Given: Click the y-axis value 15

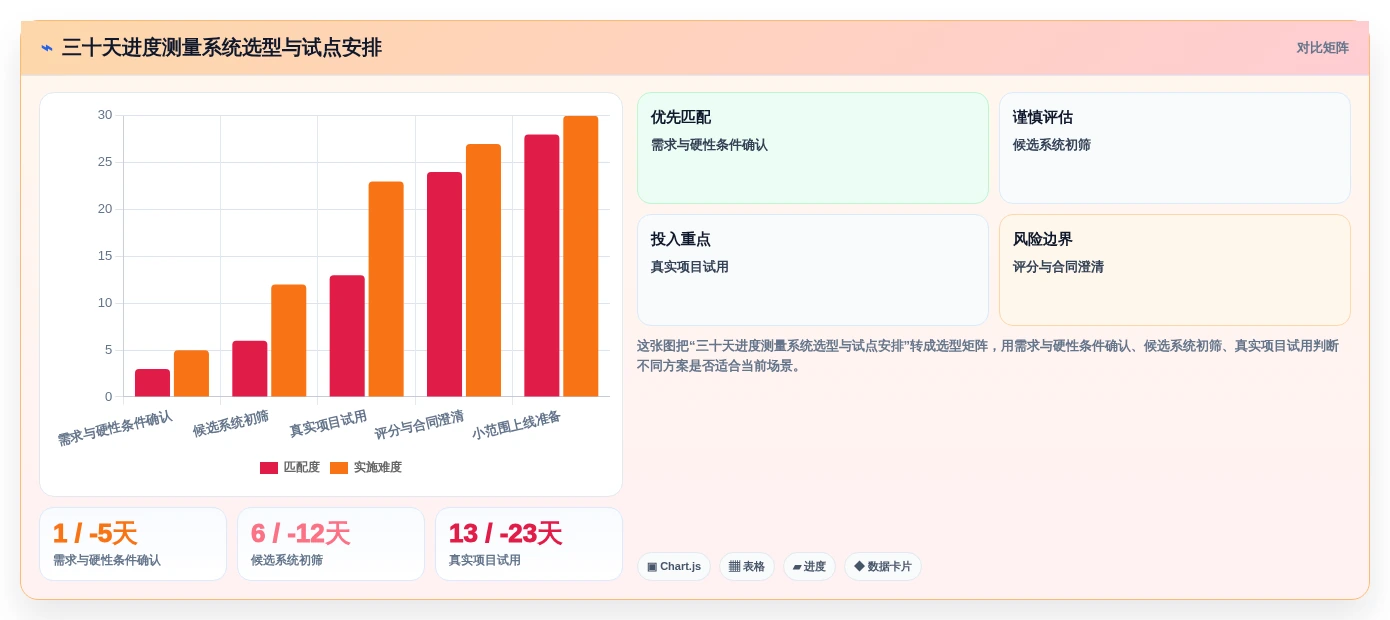Looking at the screenshot, I should (105, 256).
